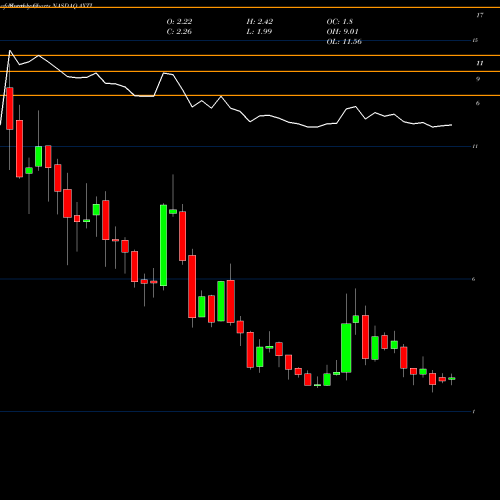Image resolution: width=500 pixels, height=500 pixels.
Task: Click the OC: 1.8 statistic
Action: (x=340, y=22)
